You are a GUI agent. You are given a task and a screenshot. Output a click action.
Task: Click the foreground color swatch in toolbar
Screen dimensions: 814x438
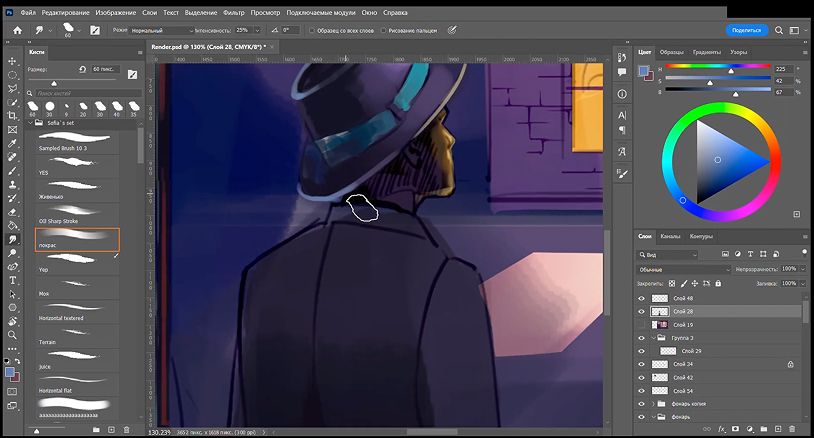click(x=9, y=372)
